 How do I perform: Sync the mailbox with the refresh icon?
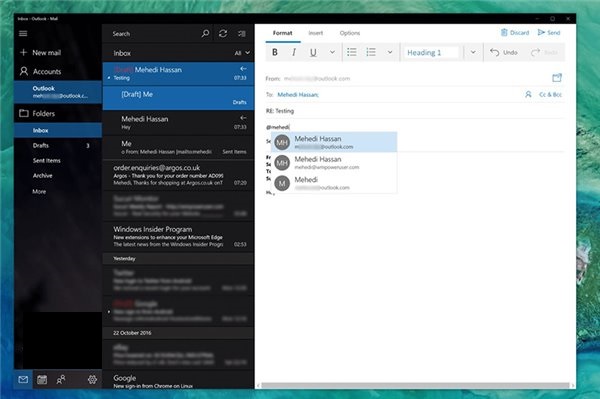click(x=223, y=33)
